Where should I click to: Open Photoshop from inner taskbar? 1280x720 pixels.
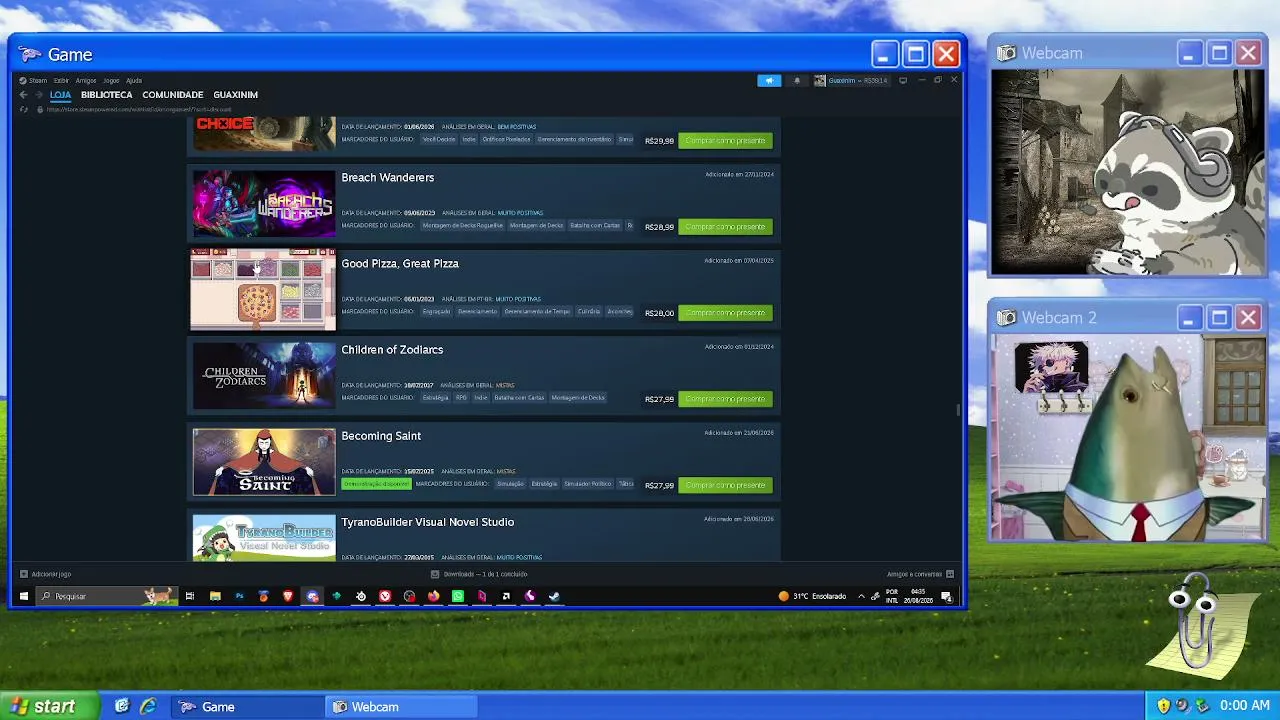click(239, 596)
